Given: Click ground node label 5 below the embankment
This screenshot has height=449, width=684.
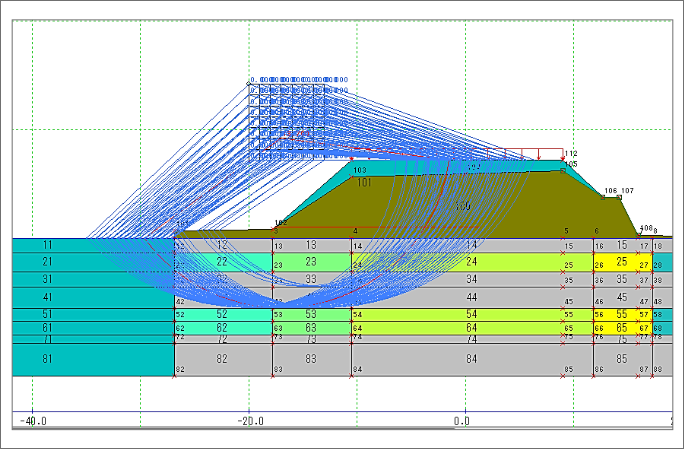Looking at the screenshot, I should [x=566, y=231].
